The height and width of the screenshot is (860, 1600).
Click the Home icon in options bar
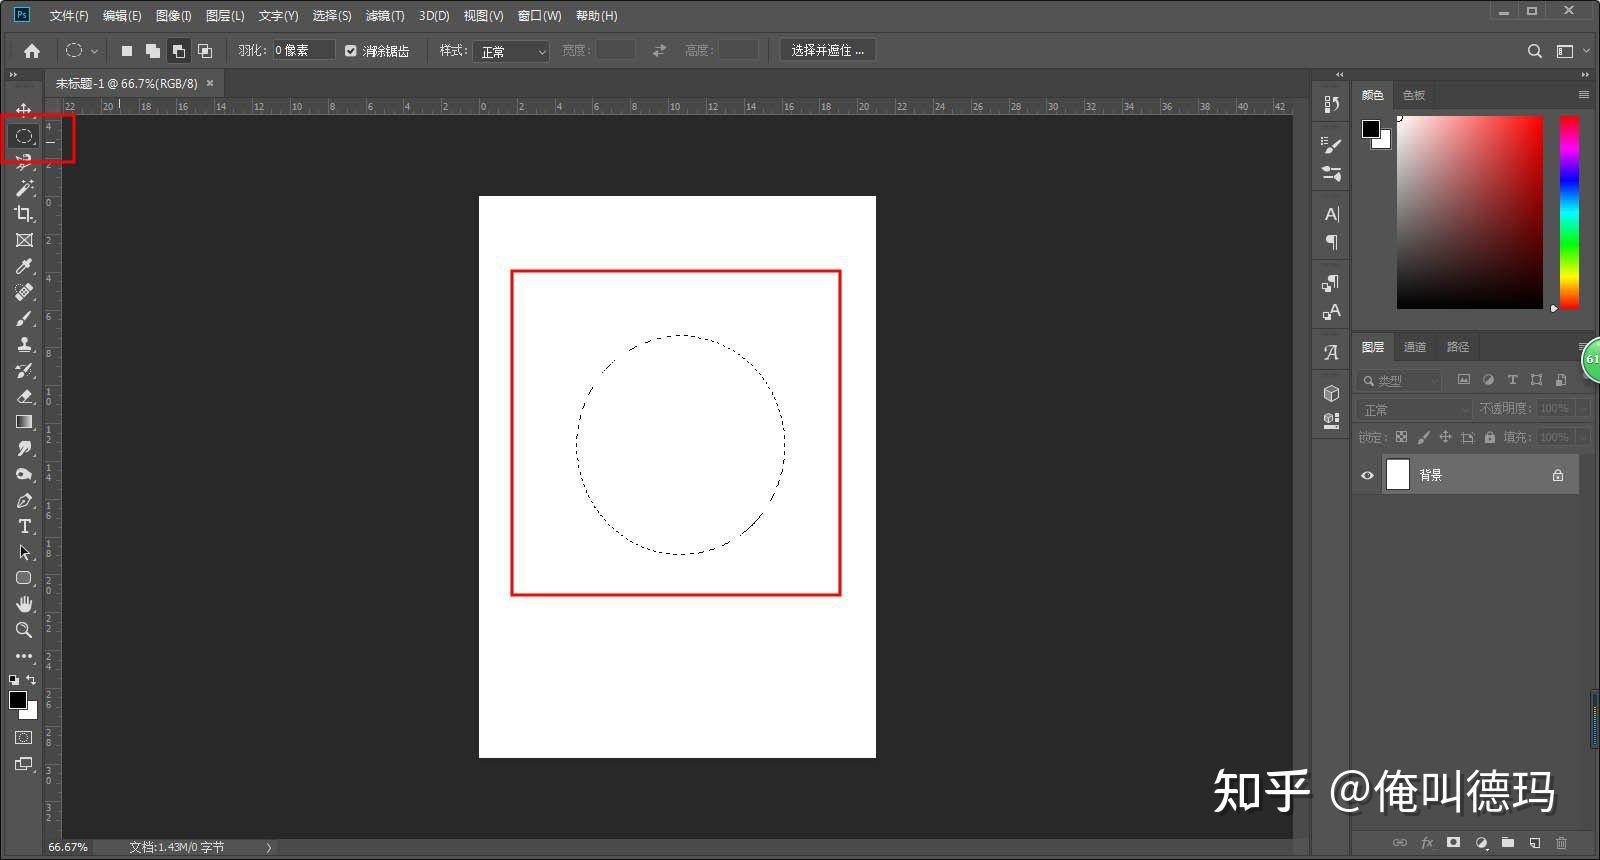[32, 51]
